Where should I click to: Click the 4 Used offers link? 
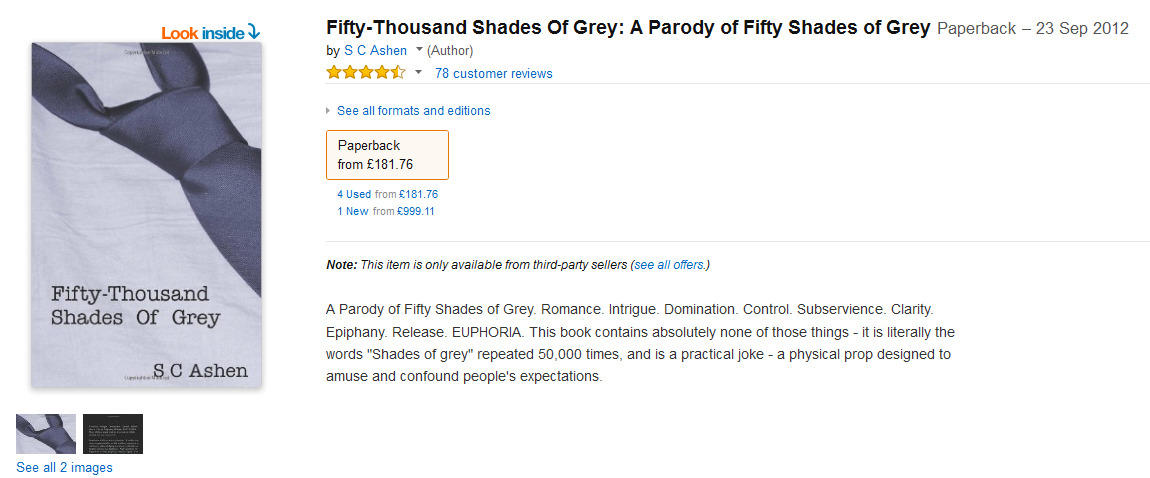354,194
